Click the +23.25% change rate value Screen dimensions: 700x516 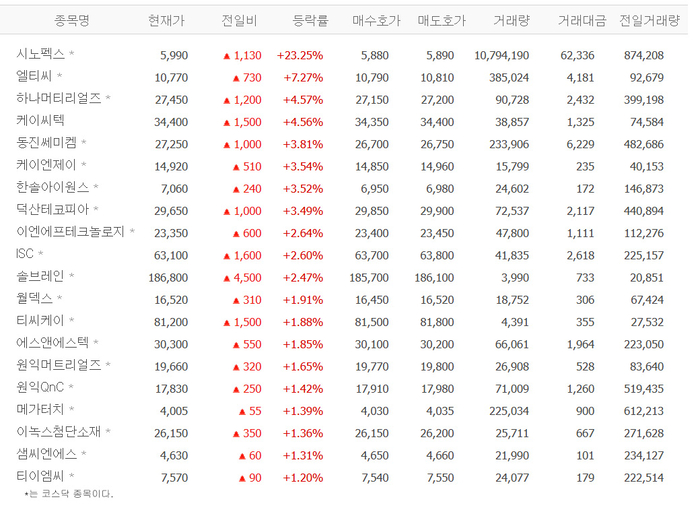click(x=300, y=55)
